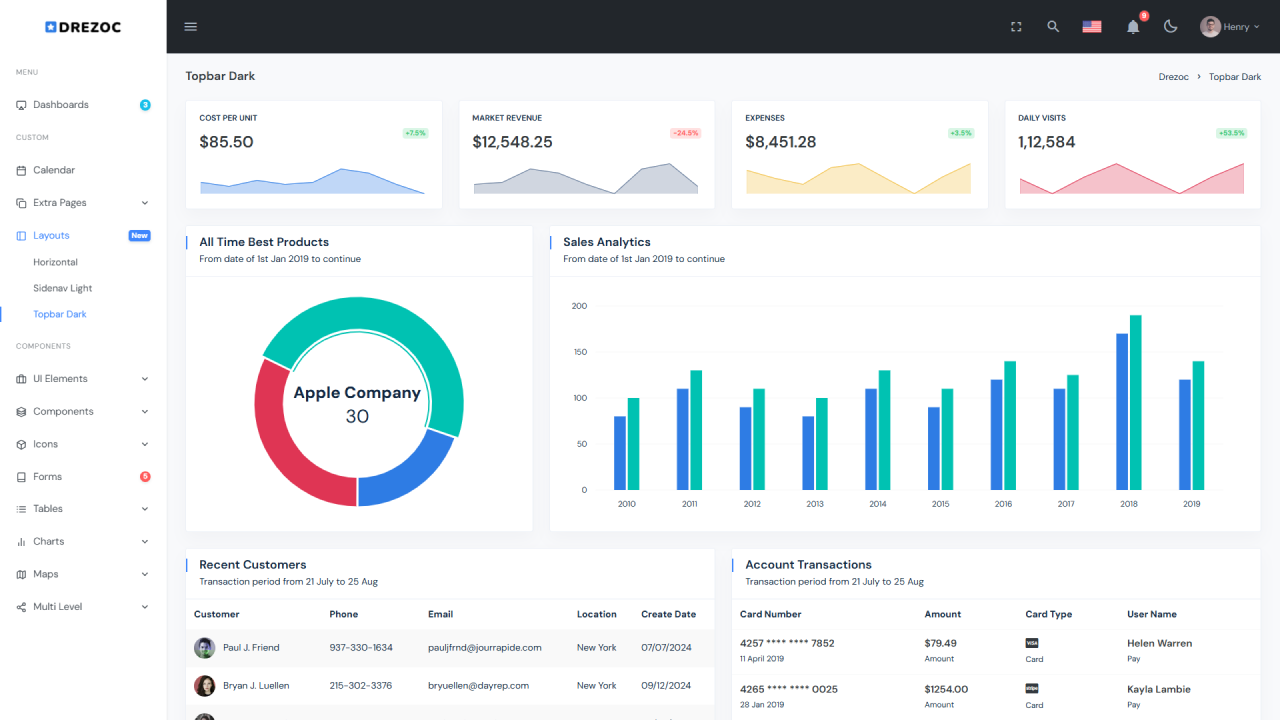The image size is (1280, 720).
Task: Toggle dark mode with moon icon
Action: [1170, 27]
